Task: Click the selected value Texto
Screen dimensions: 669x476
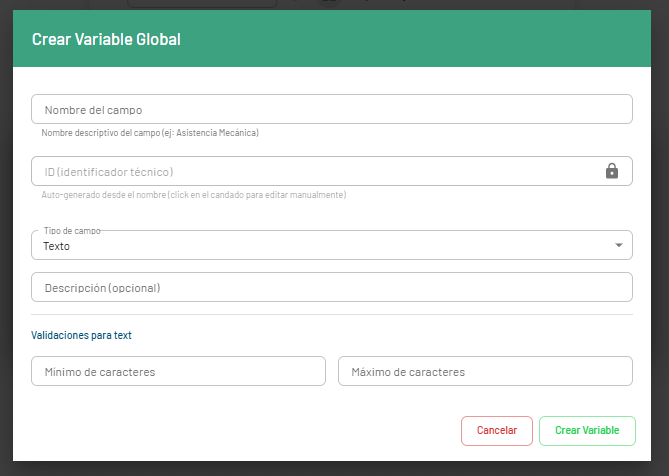Action: coord(57,246)
